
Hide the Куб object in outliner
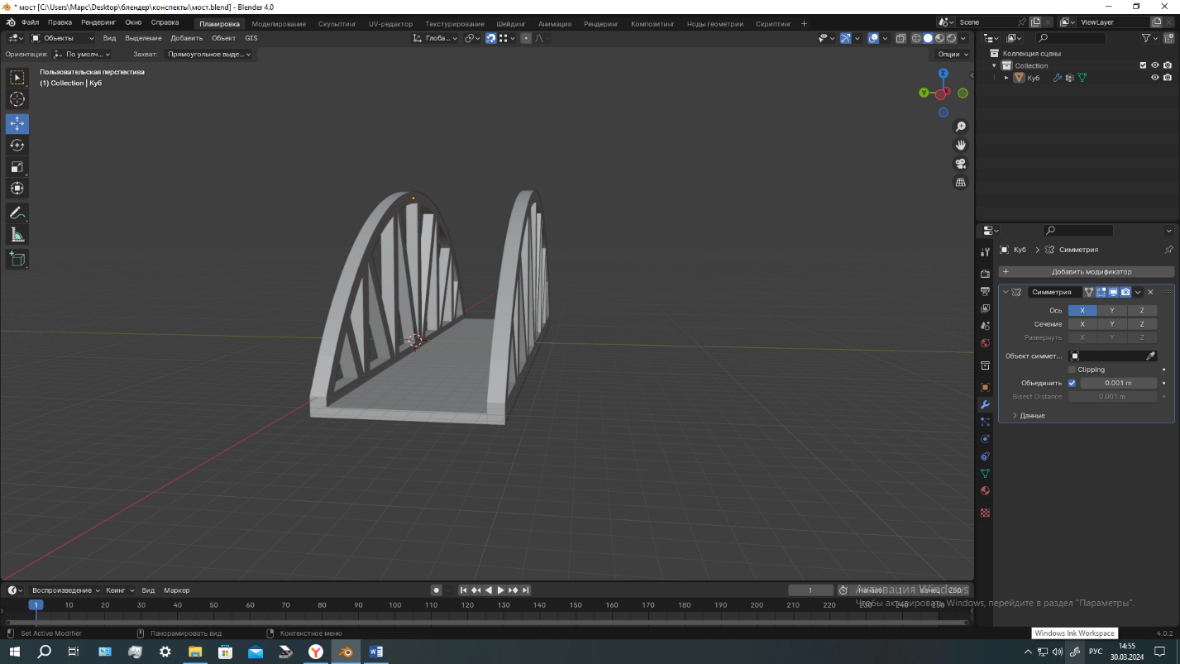[1154, 78]
